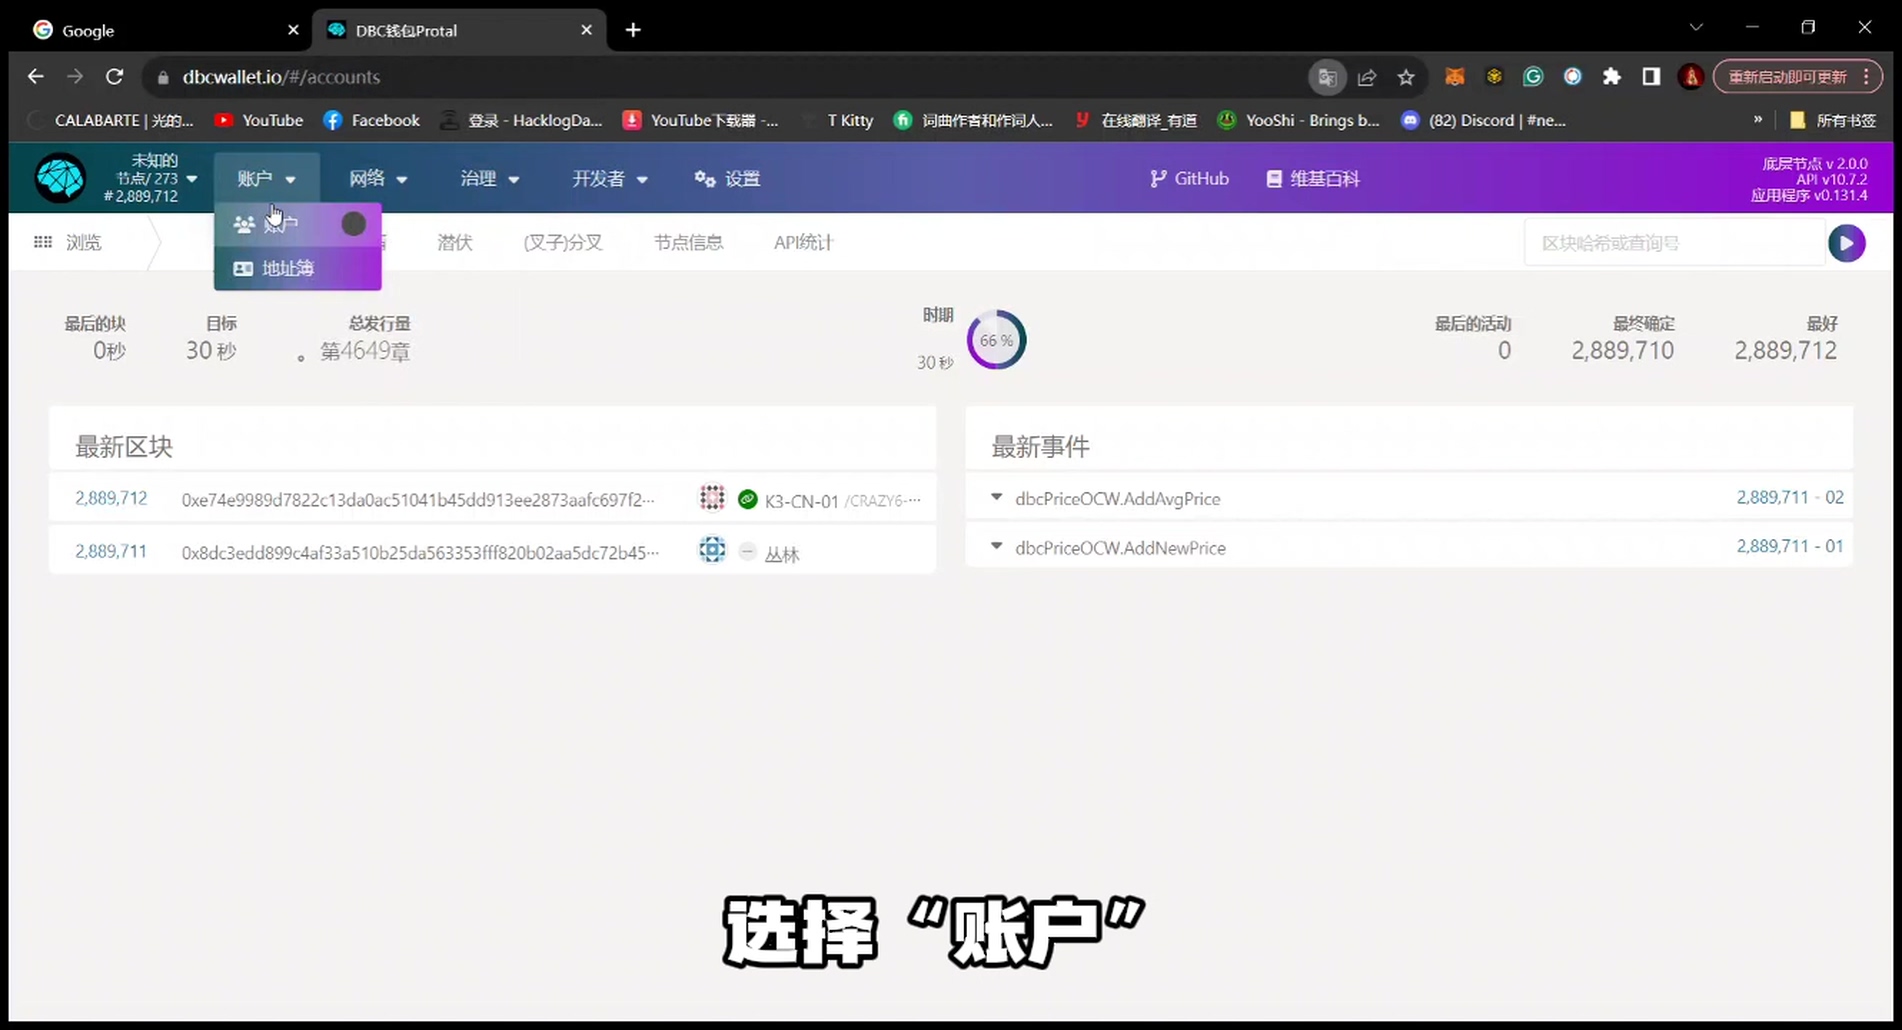
Task: Open the GitHub link in the navigation bar
Action: [x=1189, y=178]
